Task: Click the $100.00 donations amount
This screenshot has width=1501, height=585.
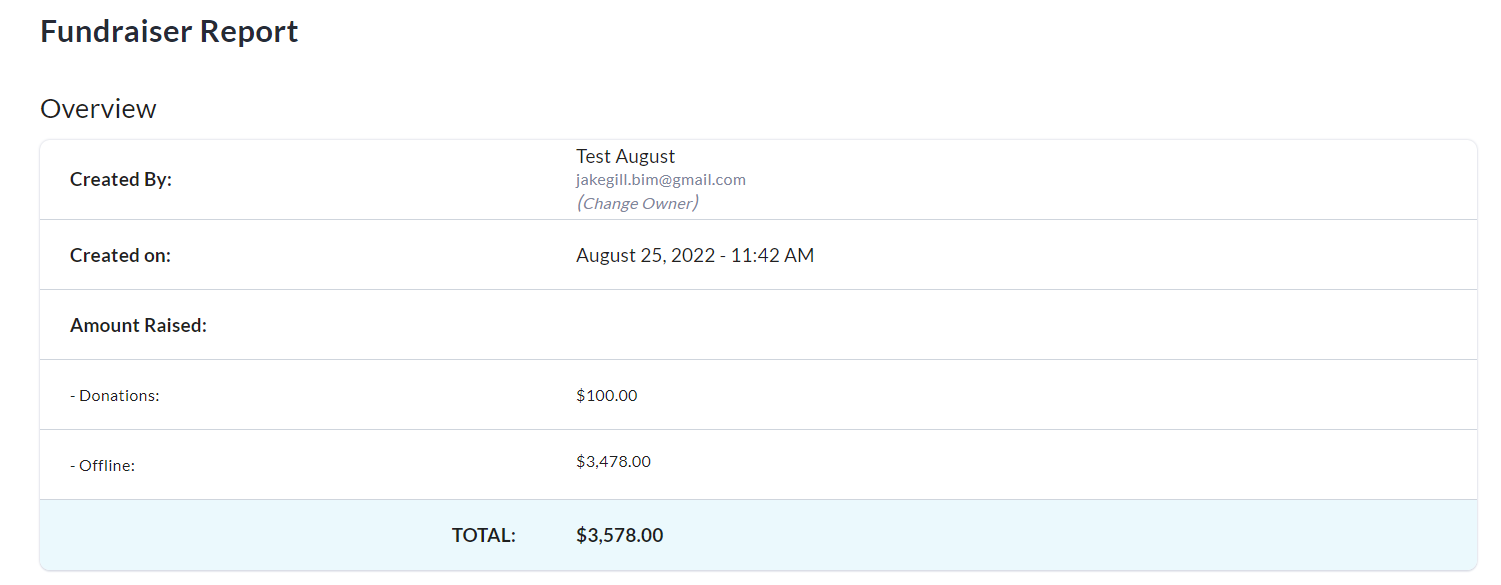Action: pyautogui.click(x=606, y=395)
